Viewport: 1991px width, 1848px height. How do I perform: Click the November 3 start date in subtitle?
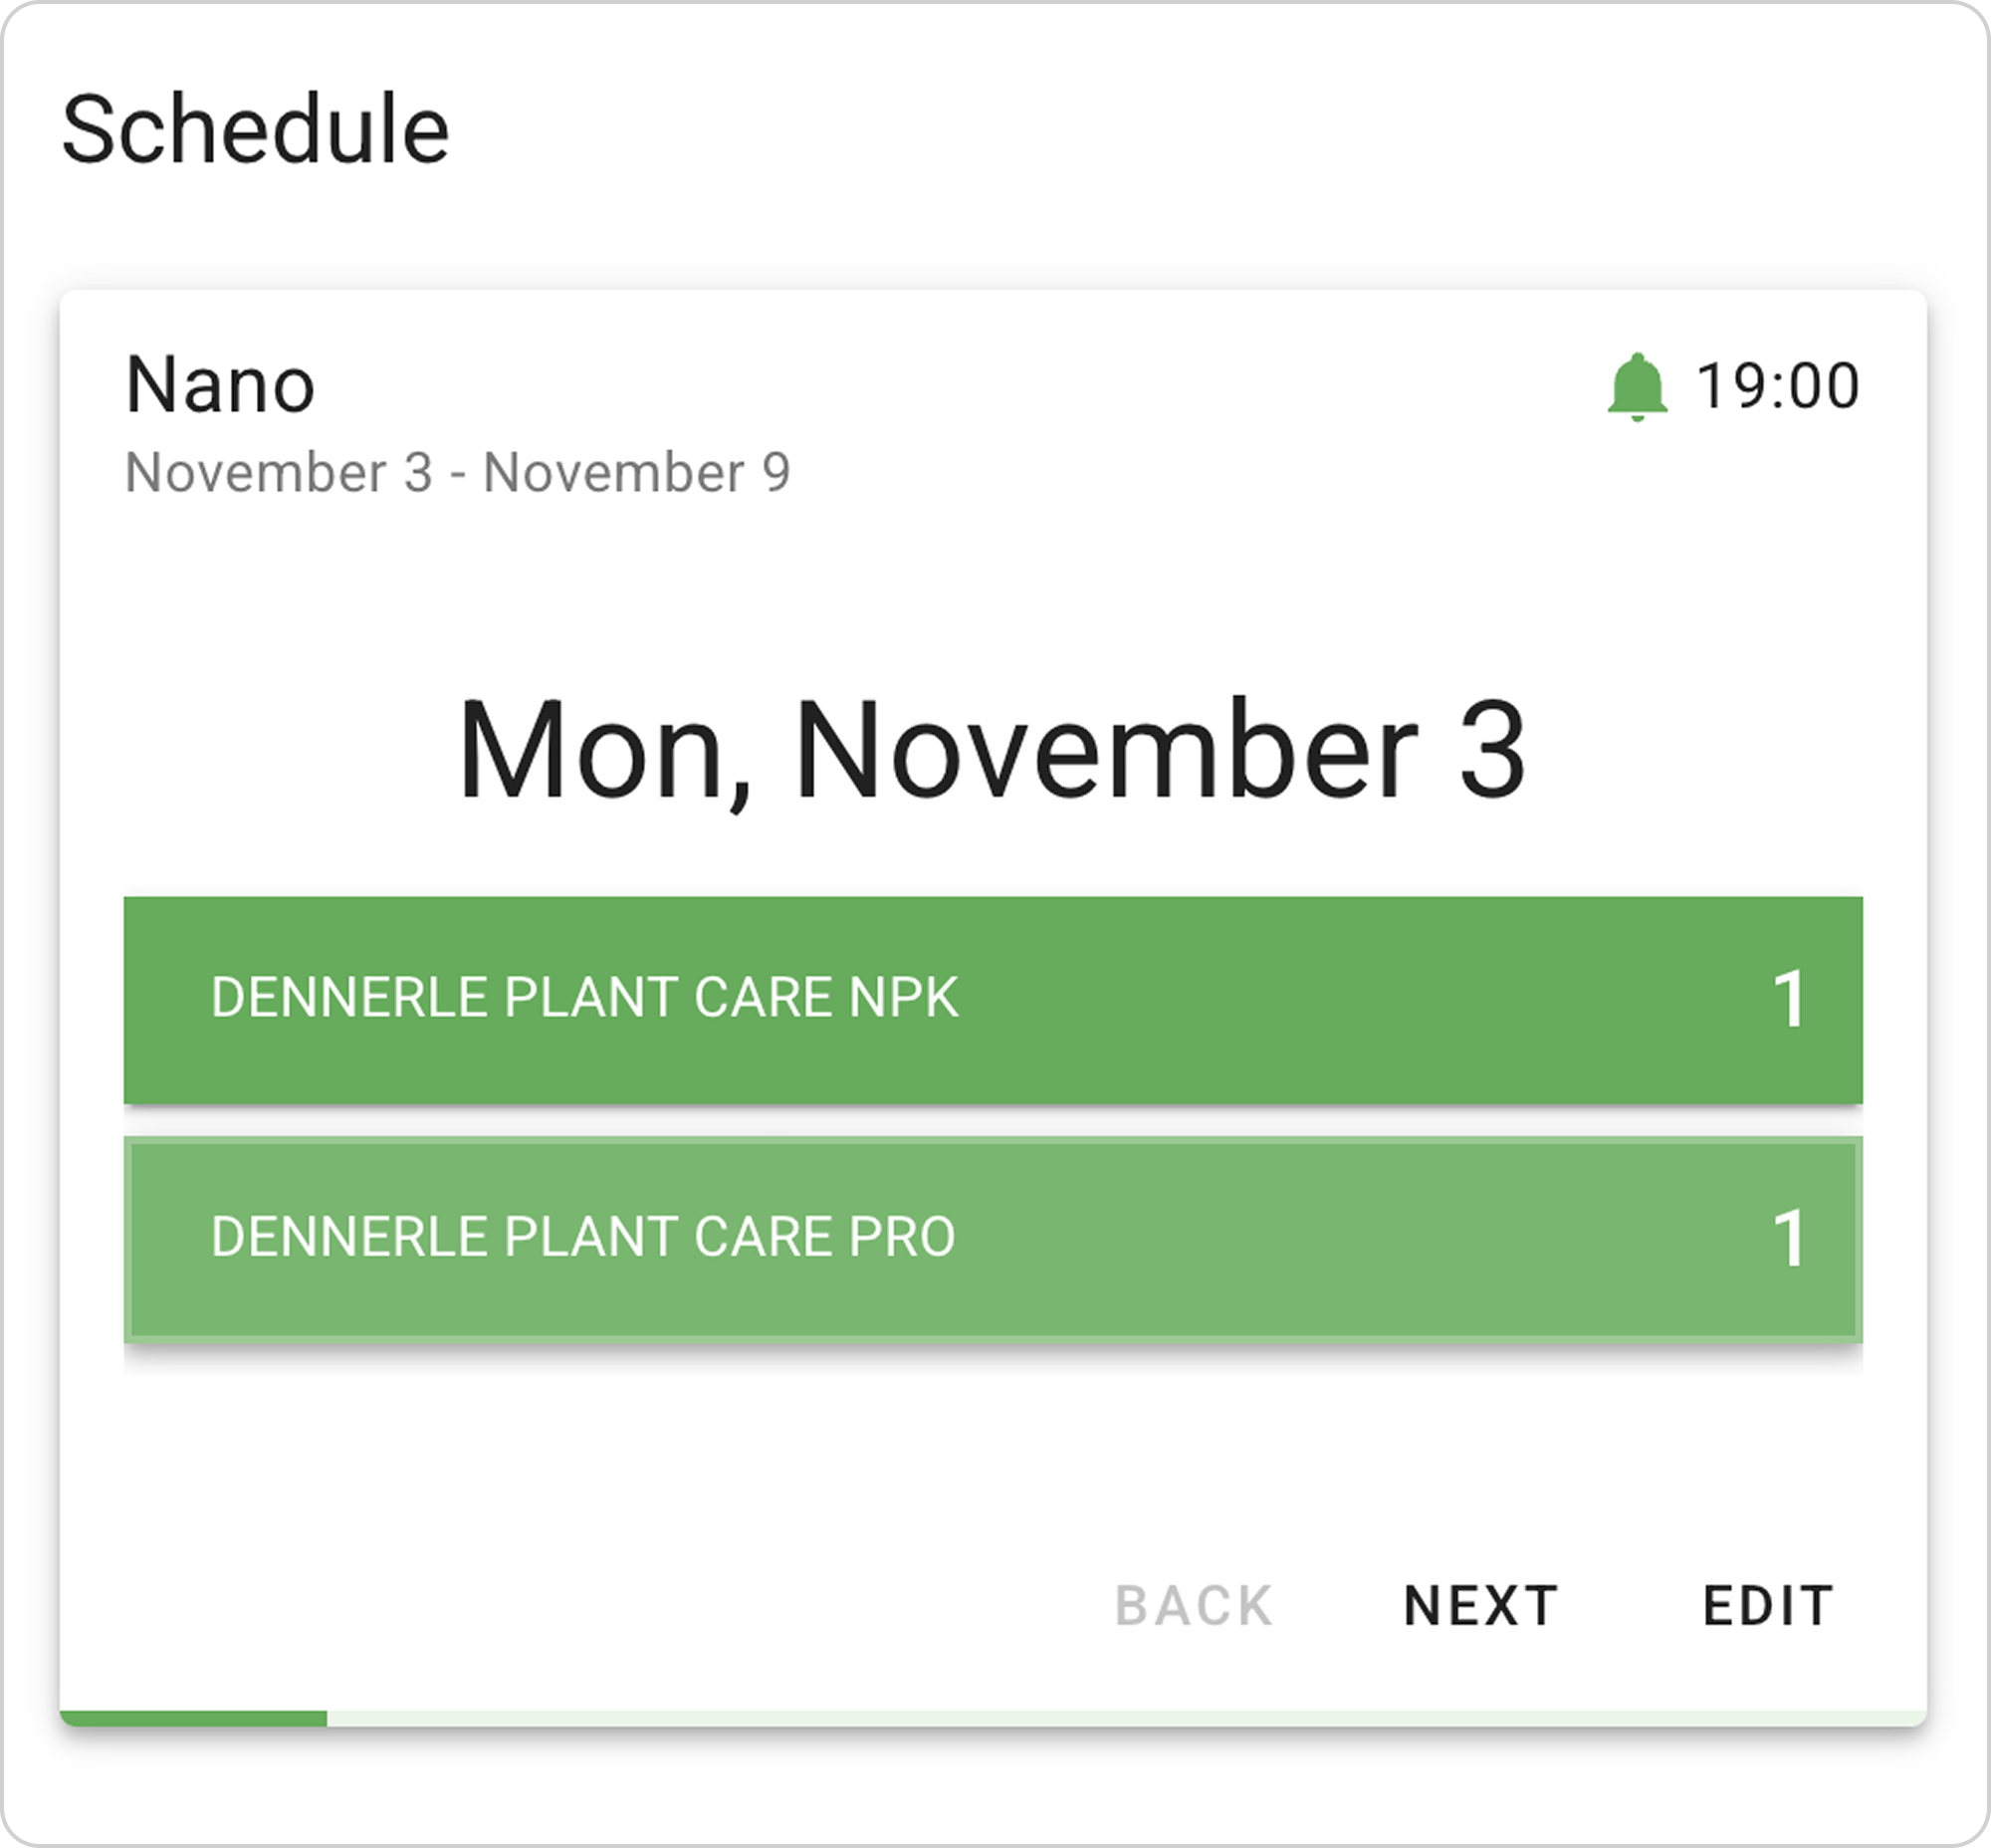click(x=278, y=472)
